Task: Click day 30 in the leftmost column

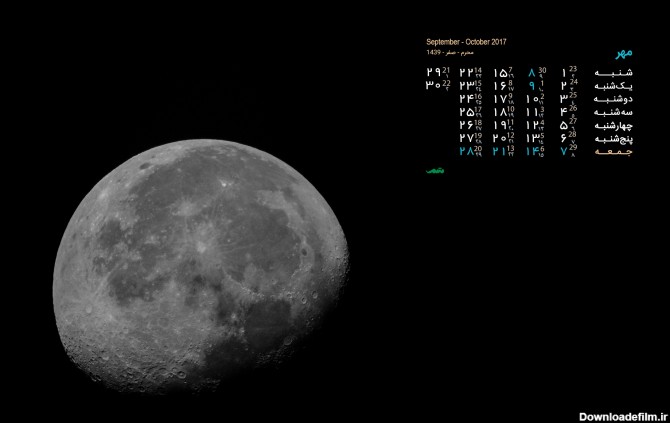Action: [x=433, y=86]
